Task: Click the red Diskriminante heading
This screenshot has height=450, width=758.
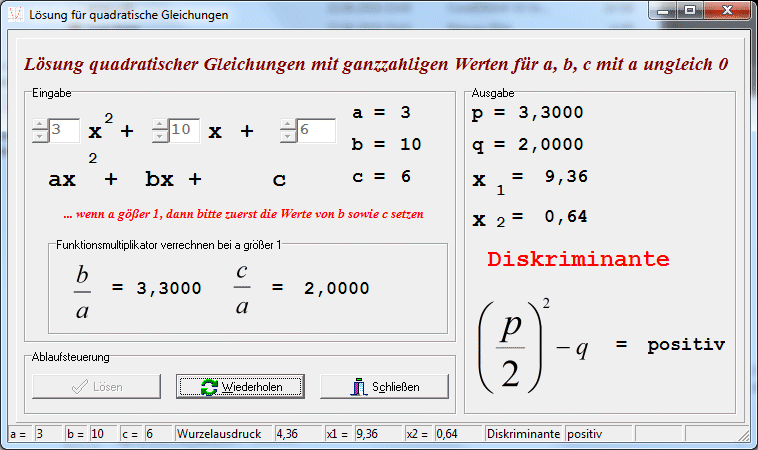Action: coord(578,259)
